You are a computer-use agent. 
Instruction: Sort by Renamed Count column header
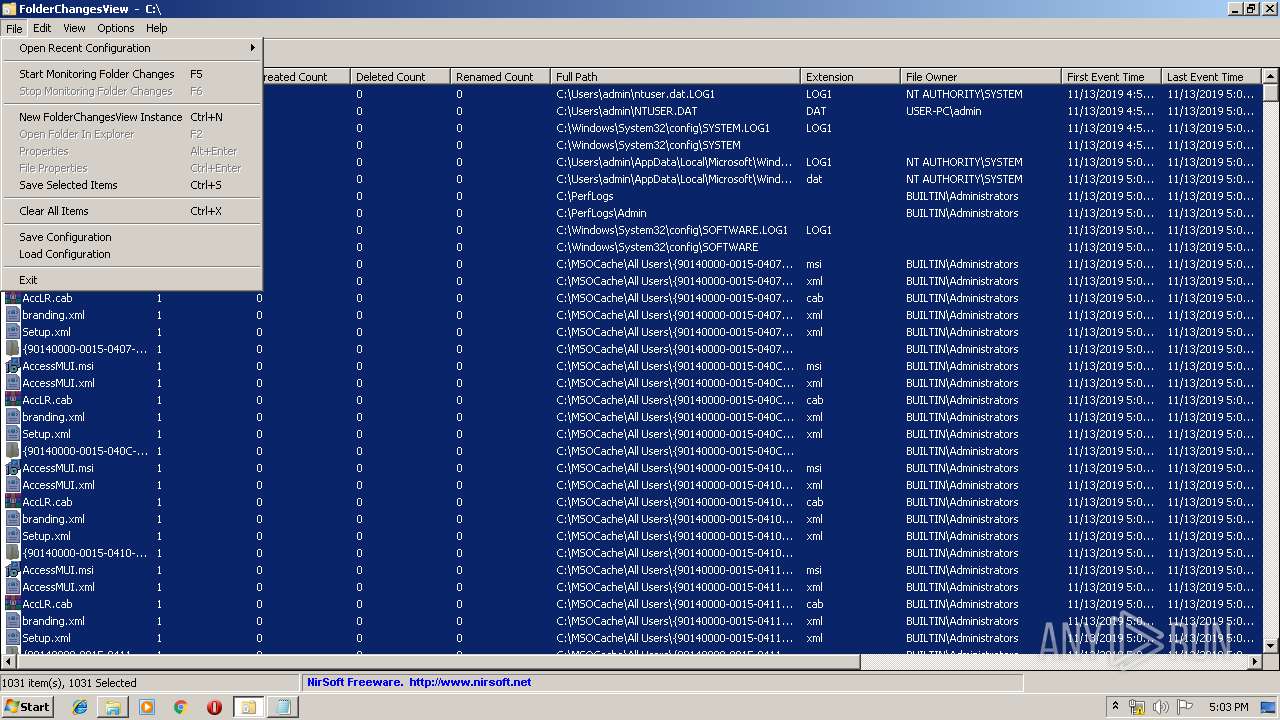click(x=500, y=77)
